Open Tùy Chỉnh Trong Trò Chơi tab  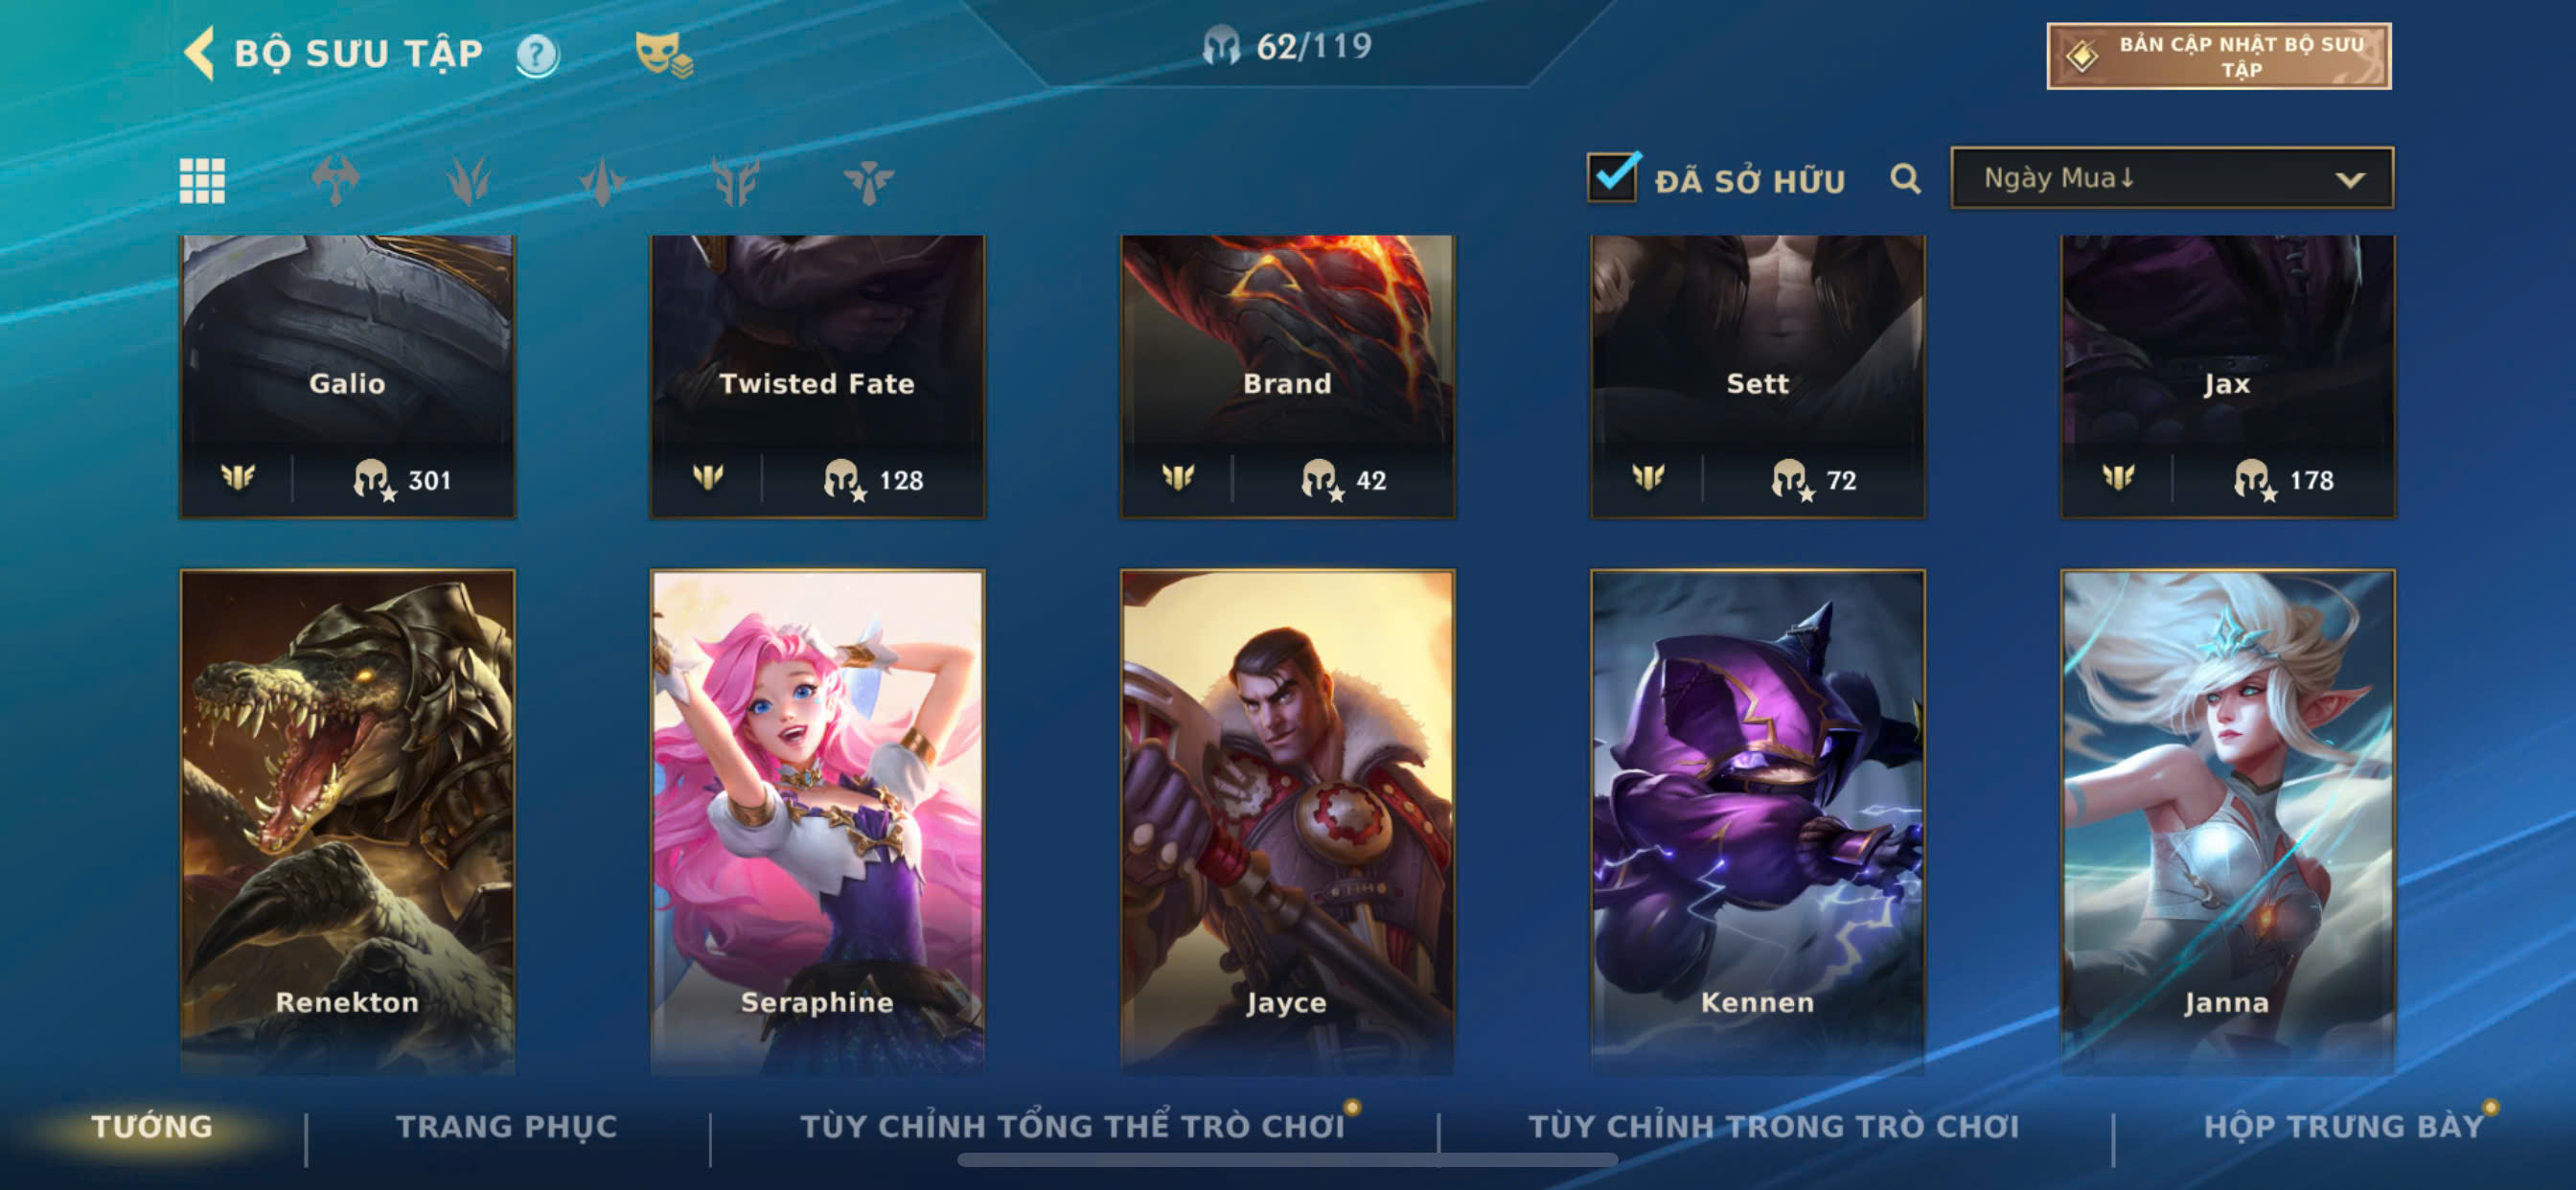click(x=1773, y=1126)
